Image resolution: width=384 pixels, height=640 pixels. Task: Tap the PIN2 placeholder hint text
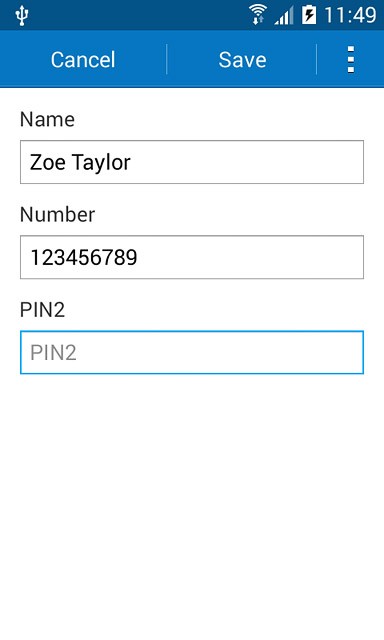[x=53, y=353]
